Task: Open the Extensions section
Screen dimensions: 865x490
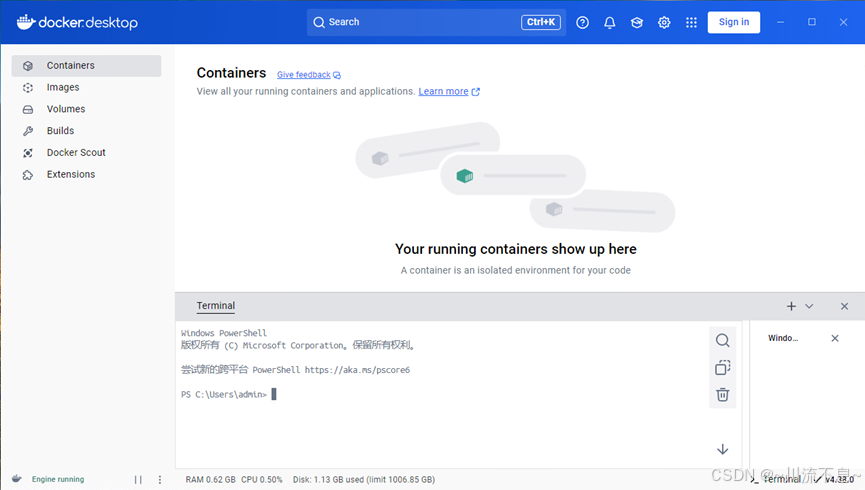Action: [86, 174]
